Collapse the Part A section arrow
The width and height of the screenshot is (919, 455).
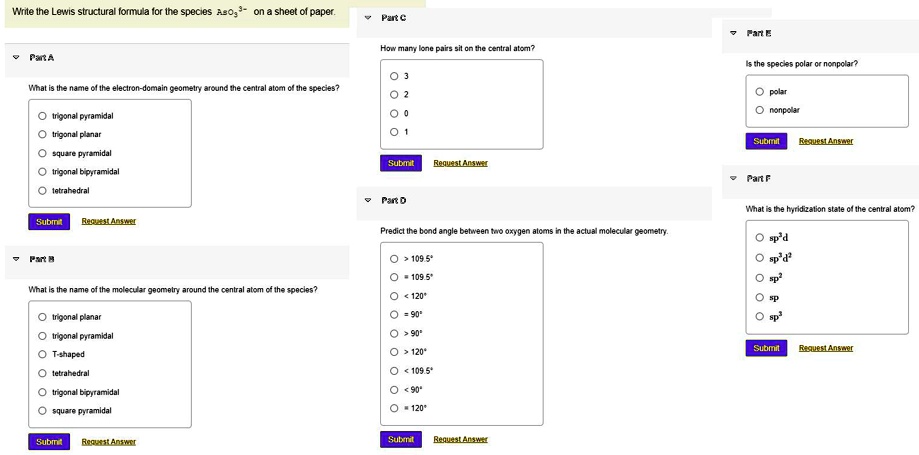pos(16,58)
